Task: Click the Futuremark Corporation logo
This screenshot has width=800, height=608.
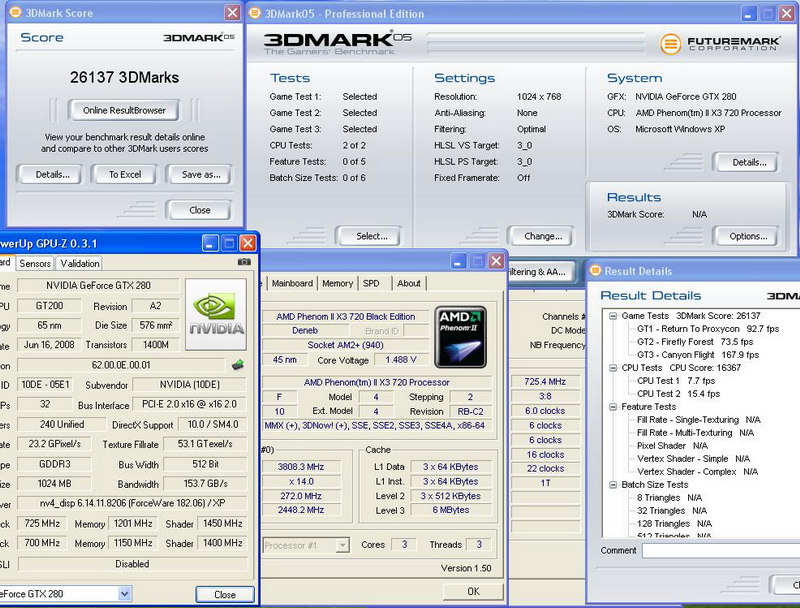Action: click(720, 44)
